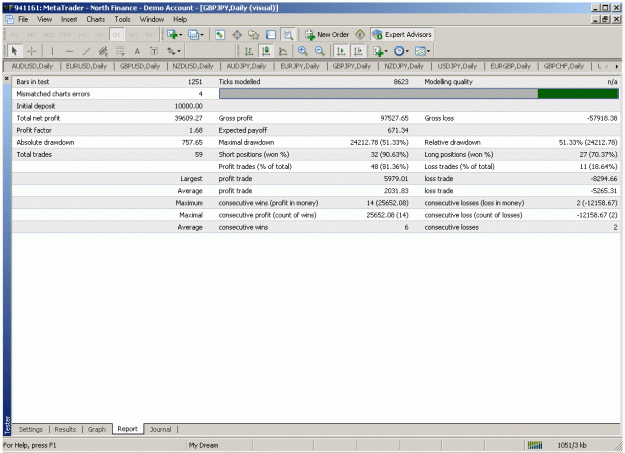Switch to the AUDUSD,Daily chart tab
This screenshot has height=453, width=625.
point(32,66)
